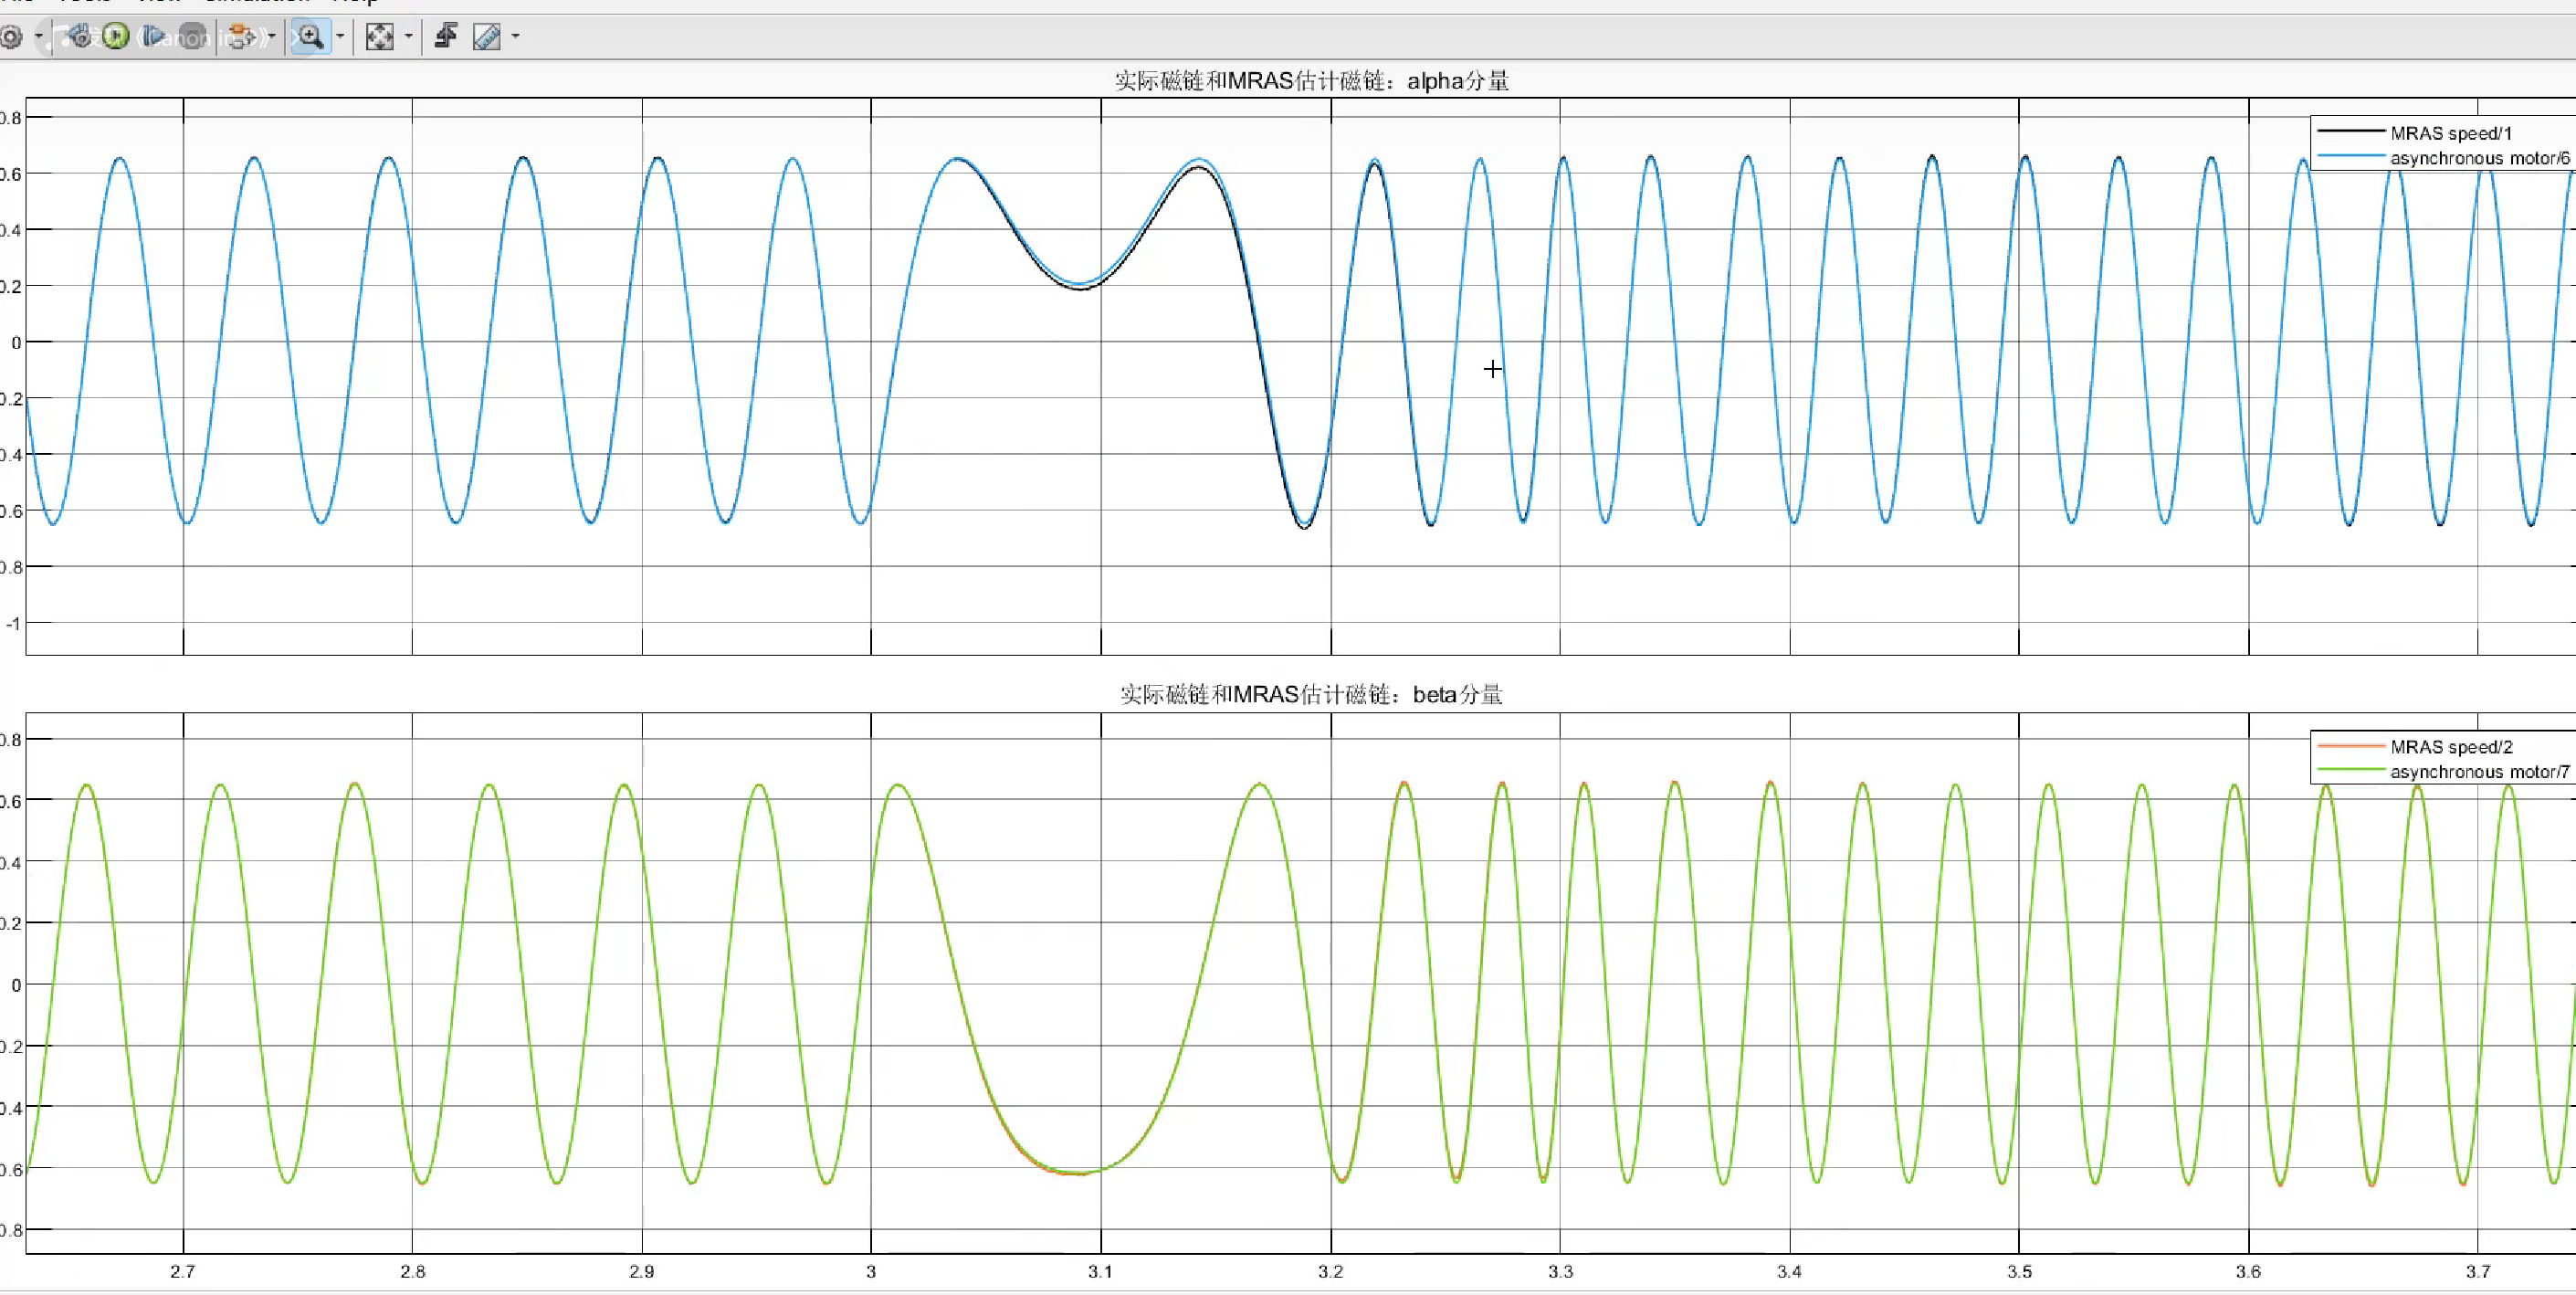Toggle MRAS speed/2 legend entry
This screenshot has width=2576, height=1295.
2450,747
